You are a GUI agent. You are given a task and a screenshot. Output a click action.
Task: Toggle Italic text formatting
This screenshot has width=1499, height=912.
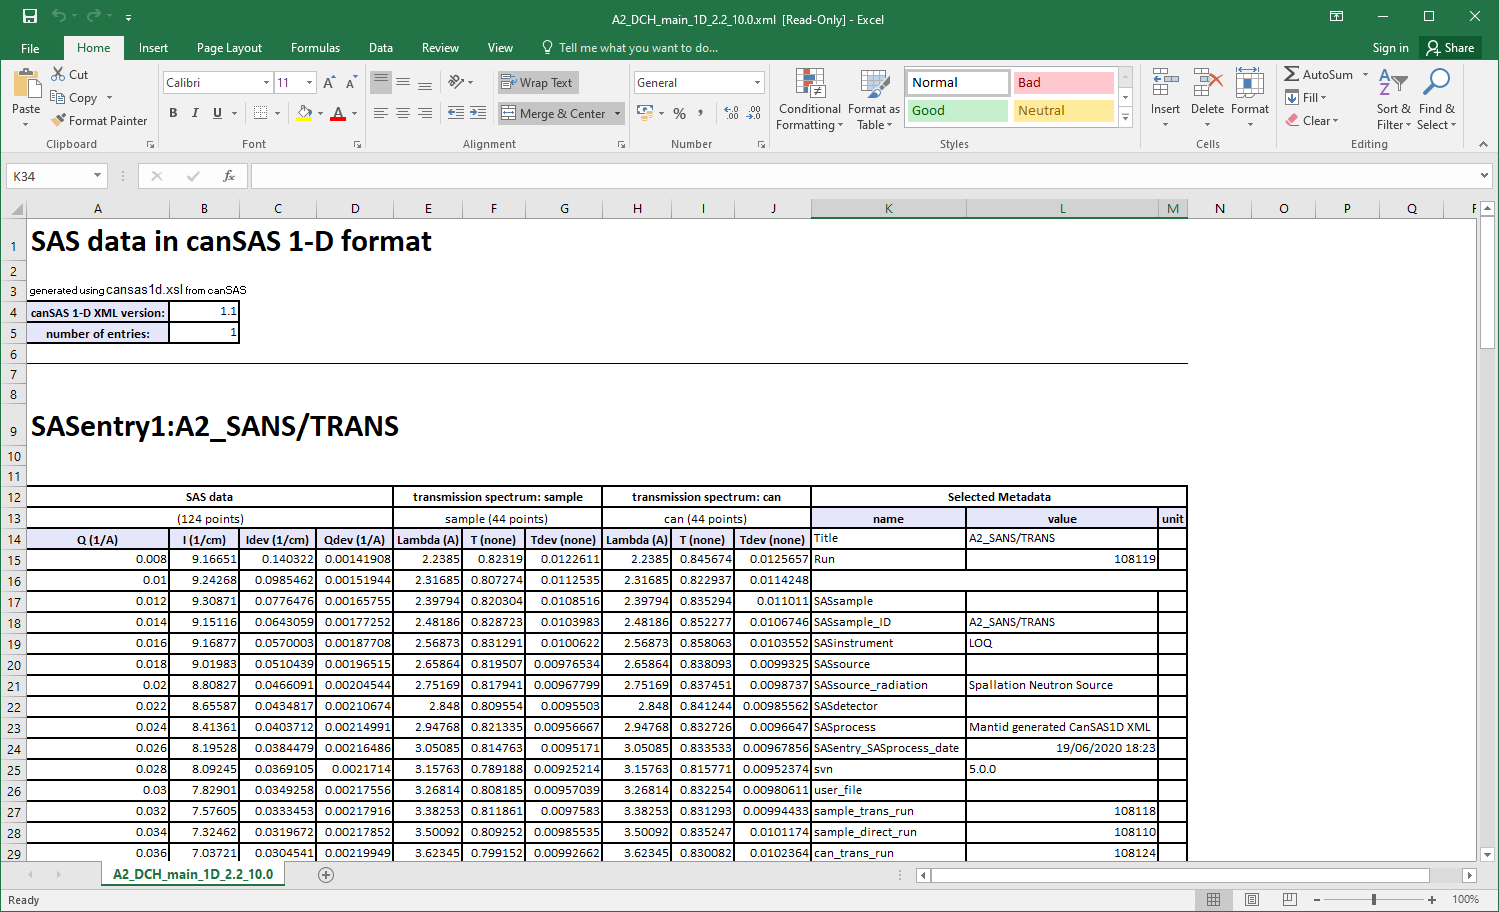click(x=195, y=113)
